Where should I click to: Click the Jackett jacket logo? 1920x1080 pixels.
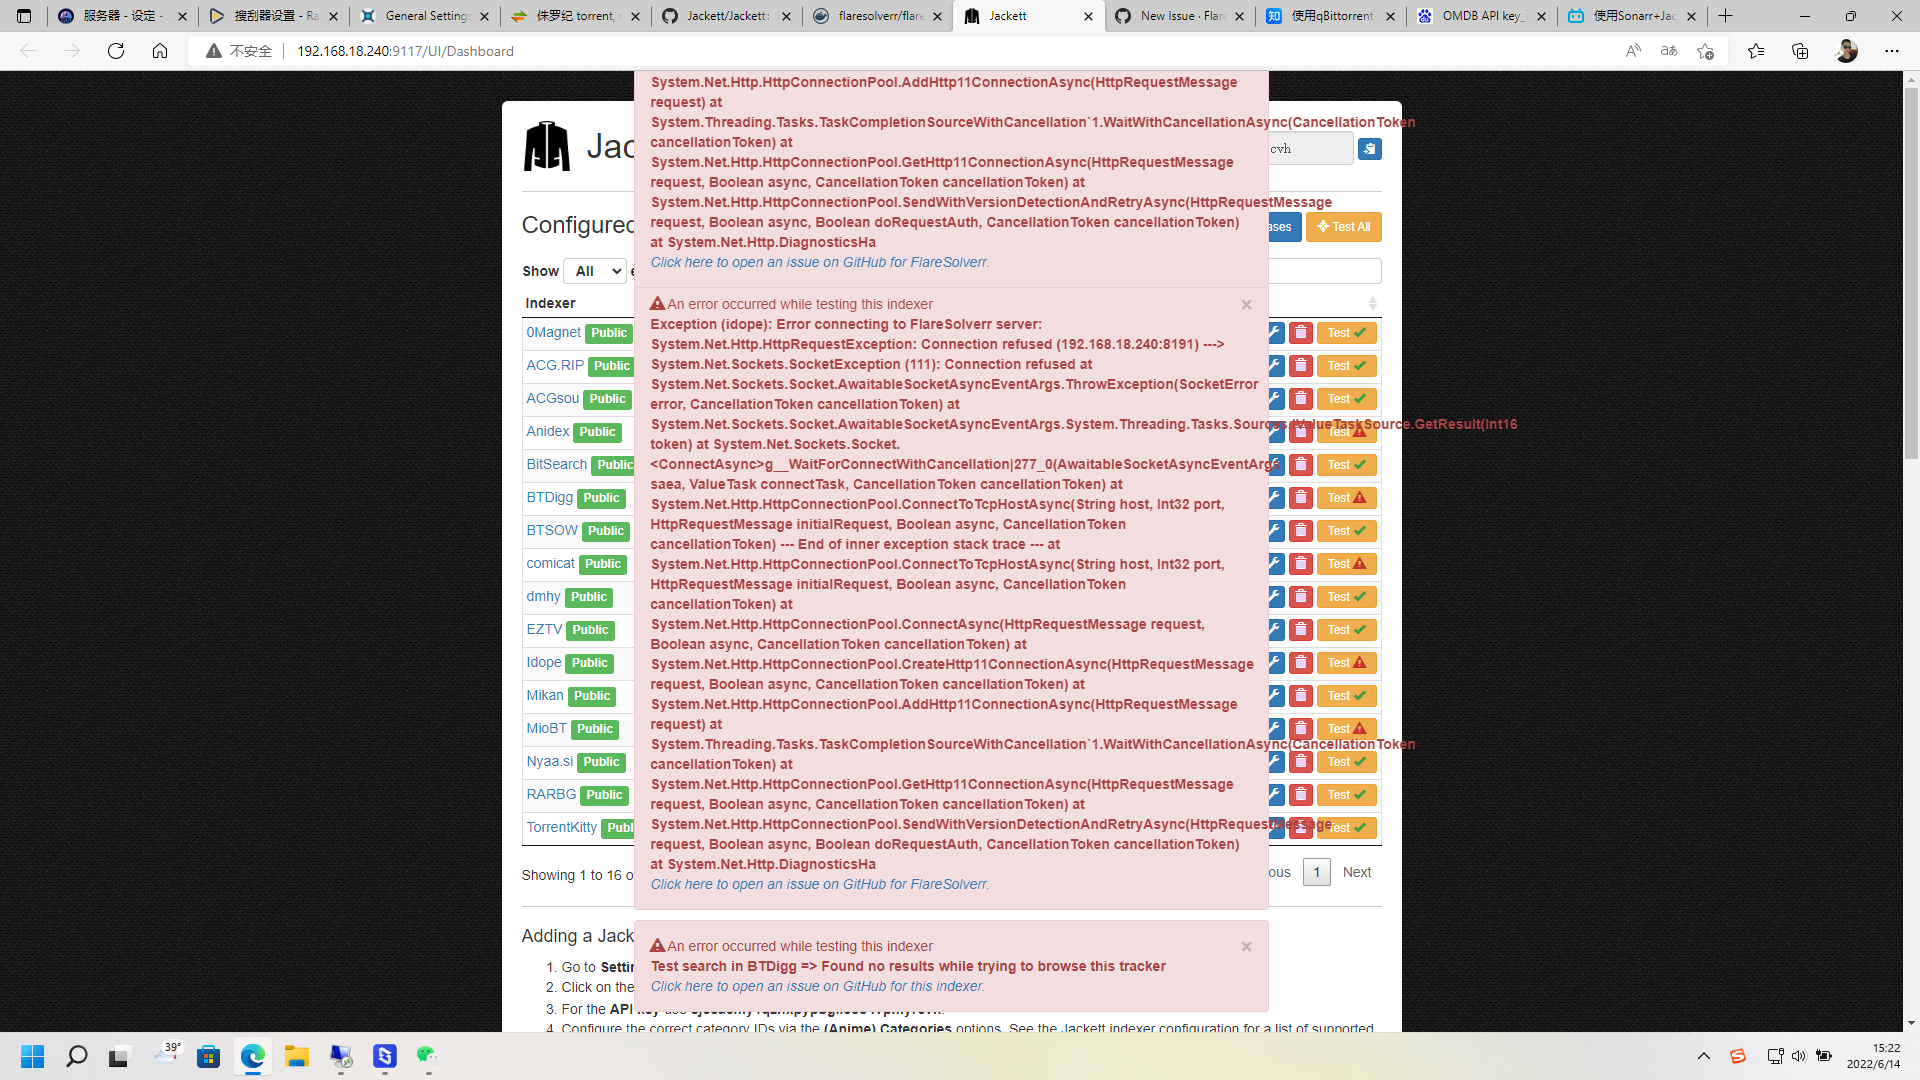pos(546,146)
